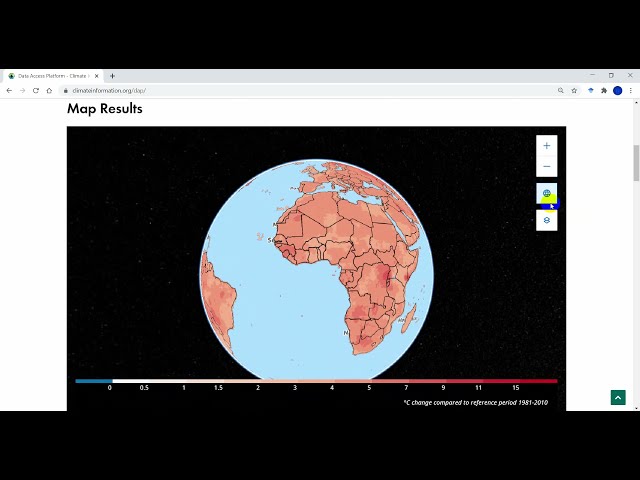Close the Data Access Platform tab
Viewport: 640px width, 480px height.
tap(97, 76)
